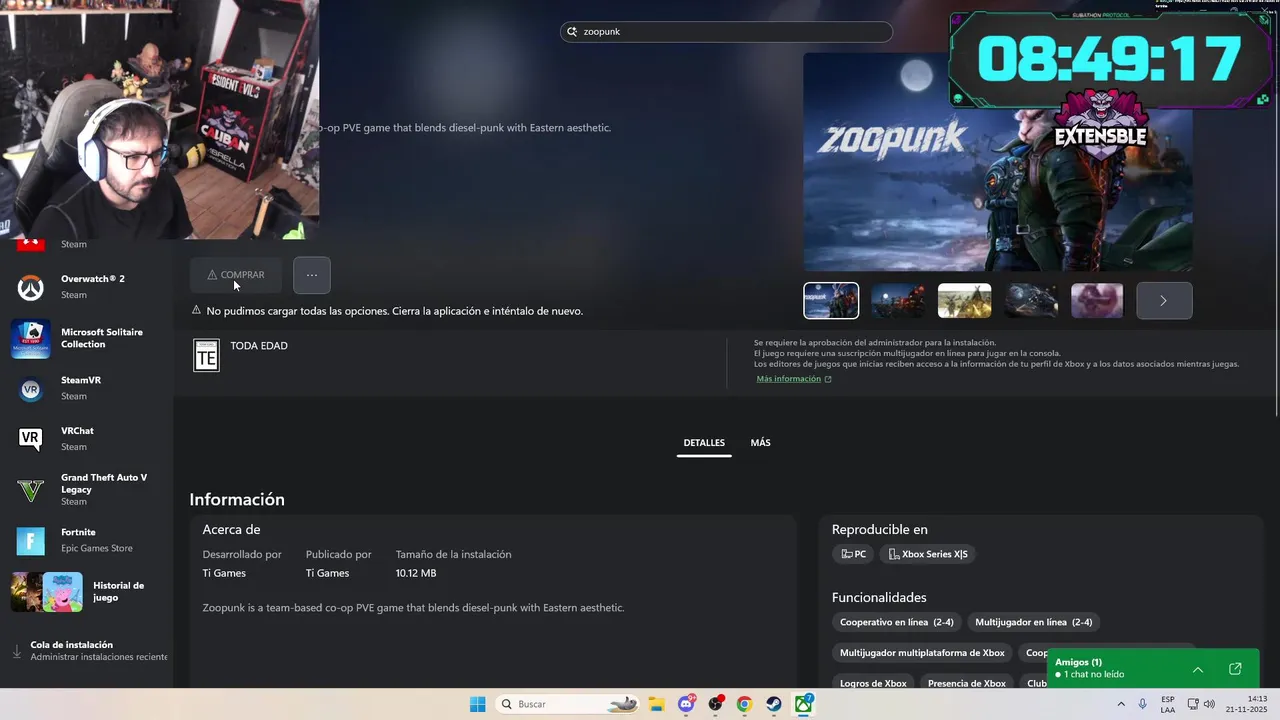The width and height of the screenshot is (1280, 720).
Task: Click Multijugador multiplataforma de Xbox tag
Action: click(922, 653)
